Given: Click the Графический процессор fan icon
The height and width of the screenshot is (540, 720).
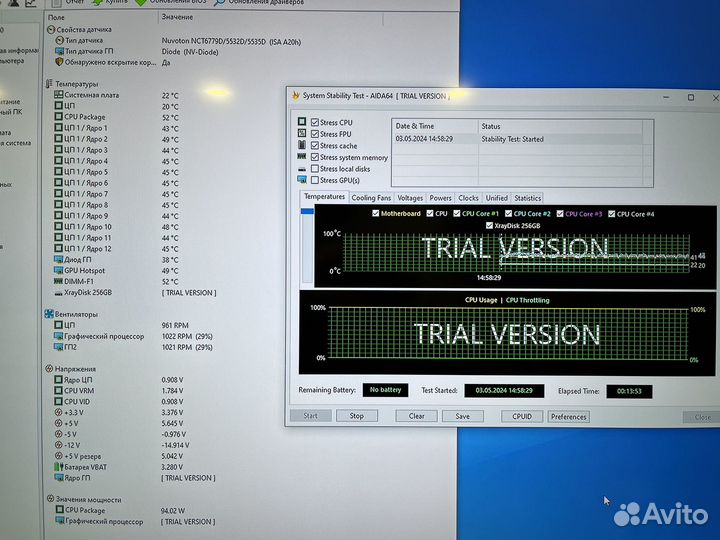Looking at the screenshot, I should point(58,336).
